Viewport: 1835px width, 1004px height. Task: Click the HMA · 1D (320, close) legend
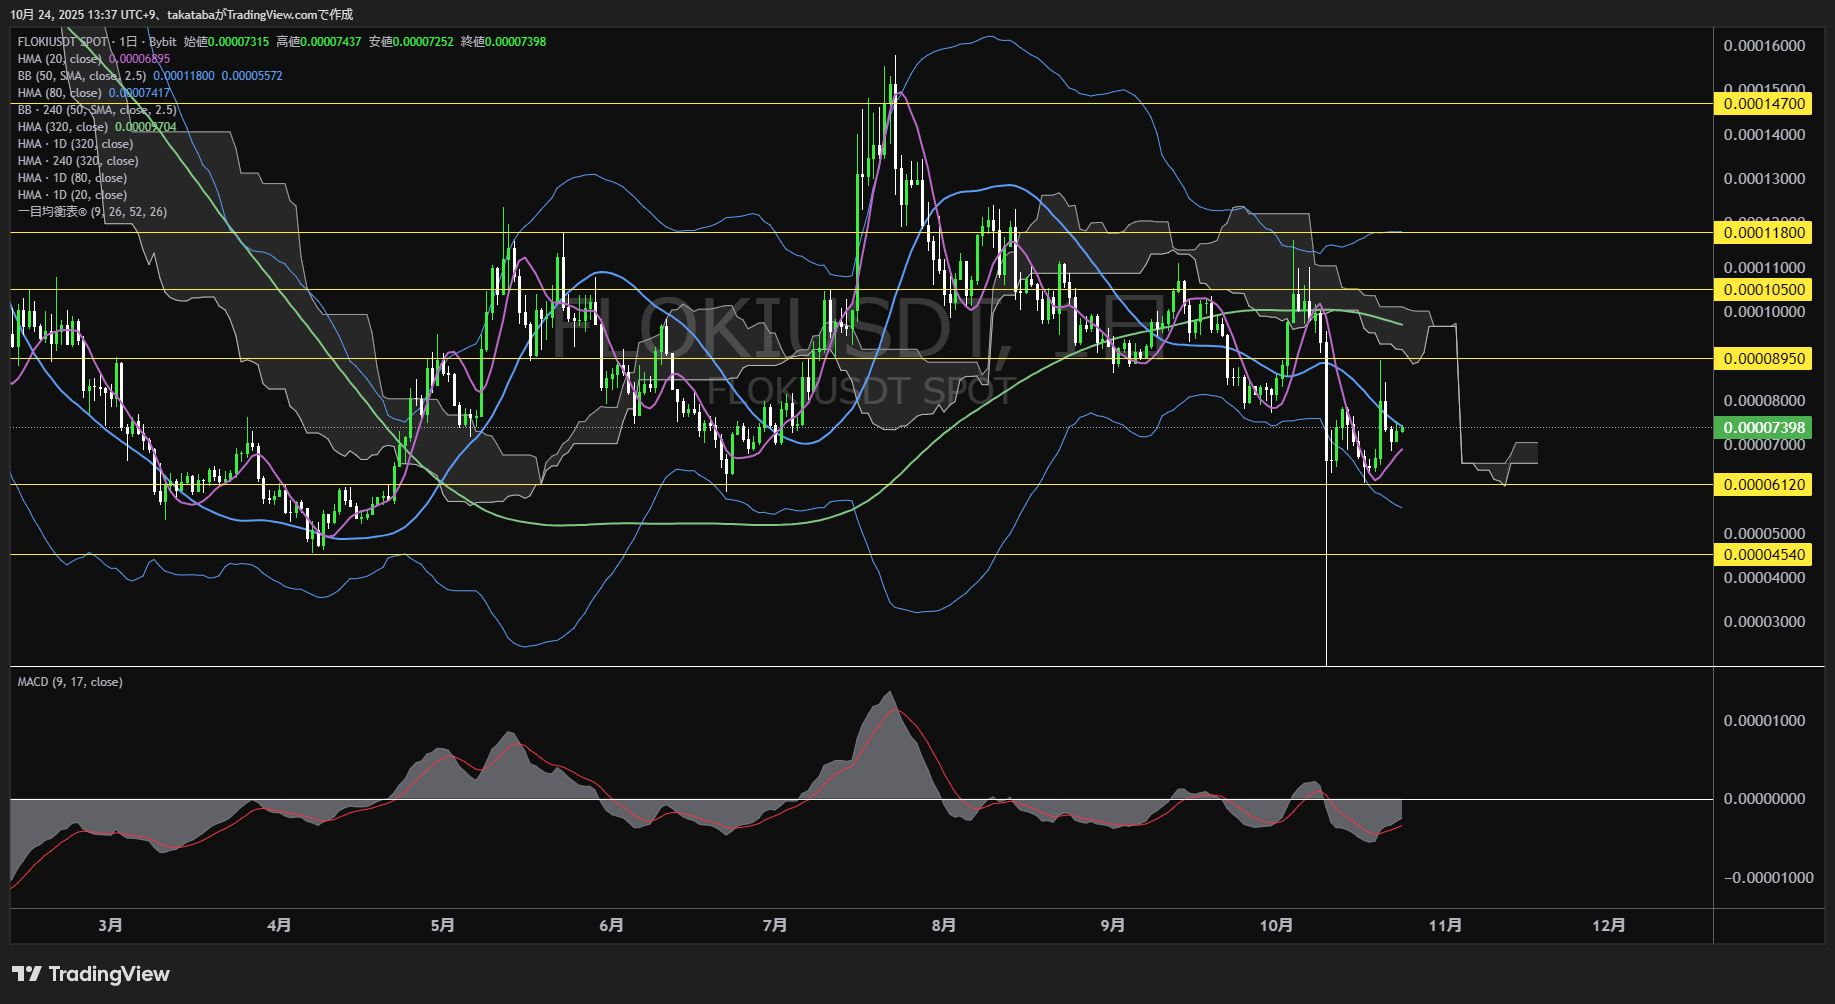coord(75,144)
